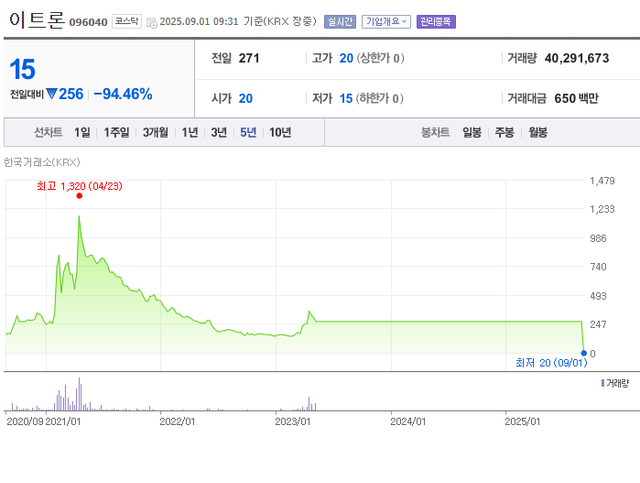Click the 2024/01 axis date label
The width and height of the screenshot is (640, 483).
(x=408, y=421)
